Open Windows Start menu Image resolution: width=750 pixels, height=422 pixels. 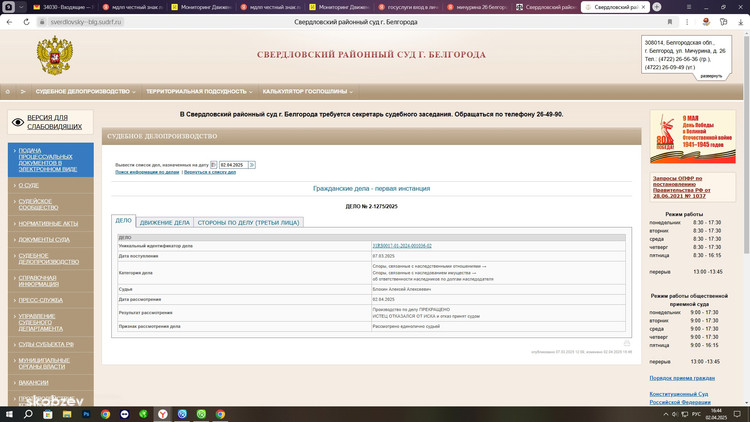click(9, 413)
